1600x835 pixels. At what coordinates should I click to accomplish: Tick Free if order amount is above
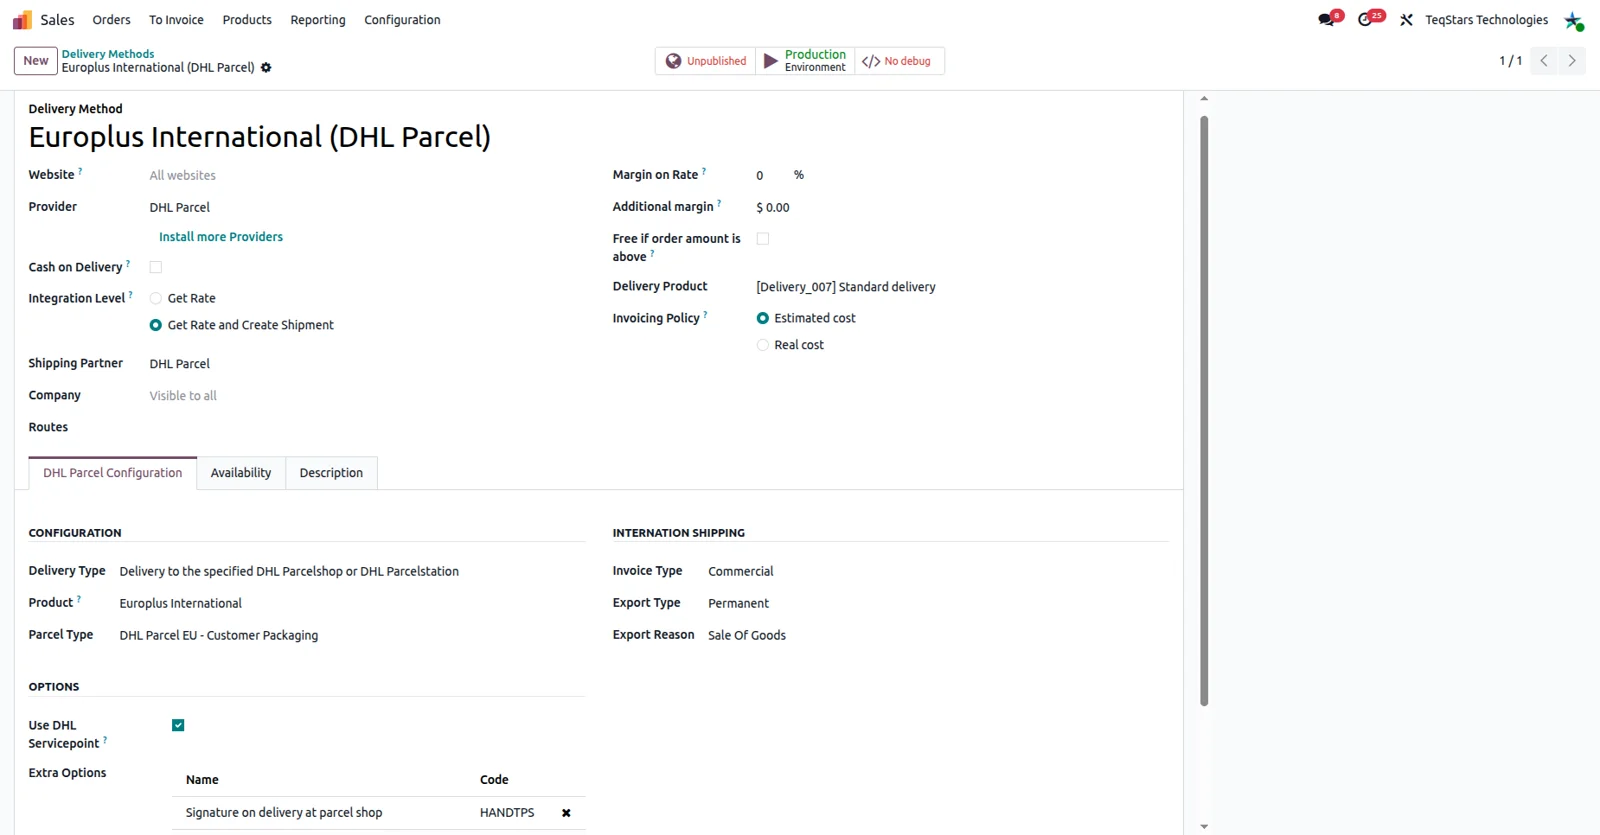(763, 239)
